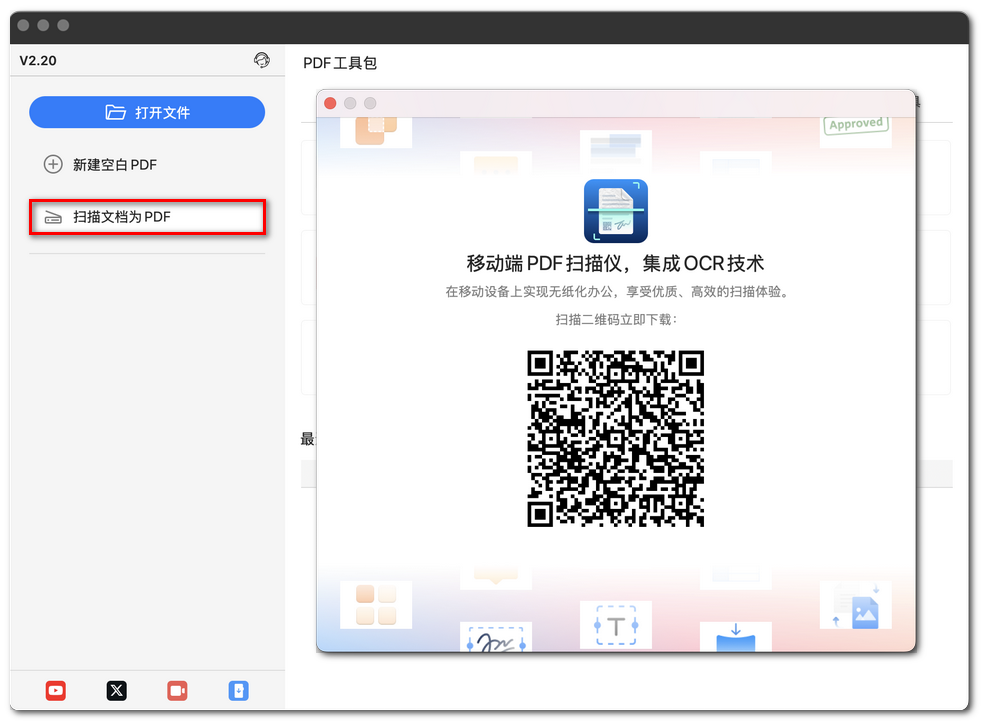
Task: Open the YouTube link icon
Action: (x=56, y=690)
